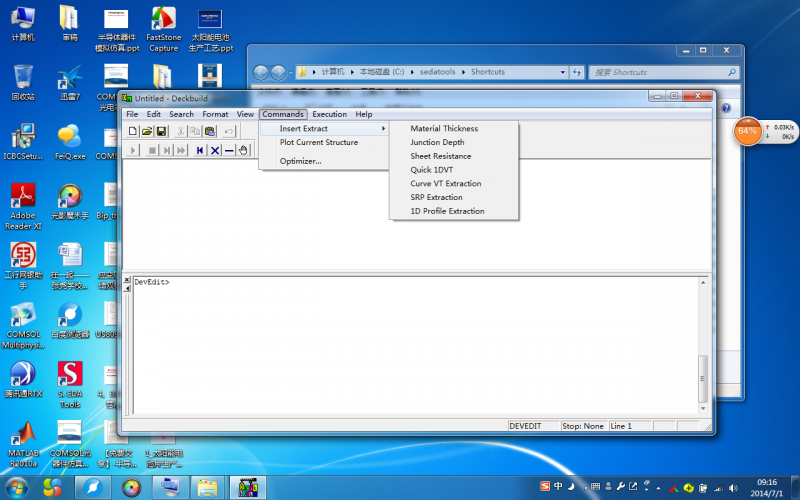800x500 pixels.
Task: Open the Search menu
Action: tap(181, 114)
